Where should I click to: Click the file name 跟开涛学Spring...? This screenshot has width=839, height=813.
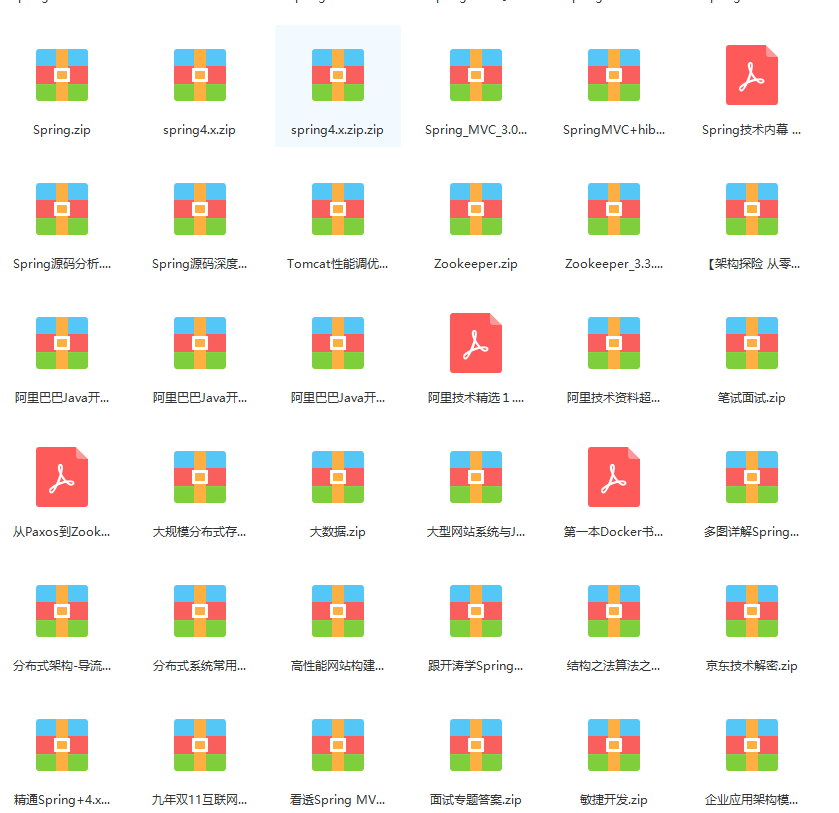pyautogui.click(x=476, y=666)
